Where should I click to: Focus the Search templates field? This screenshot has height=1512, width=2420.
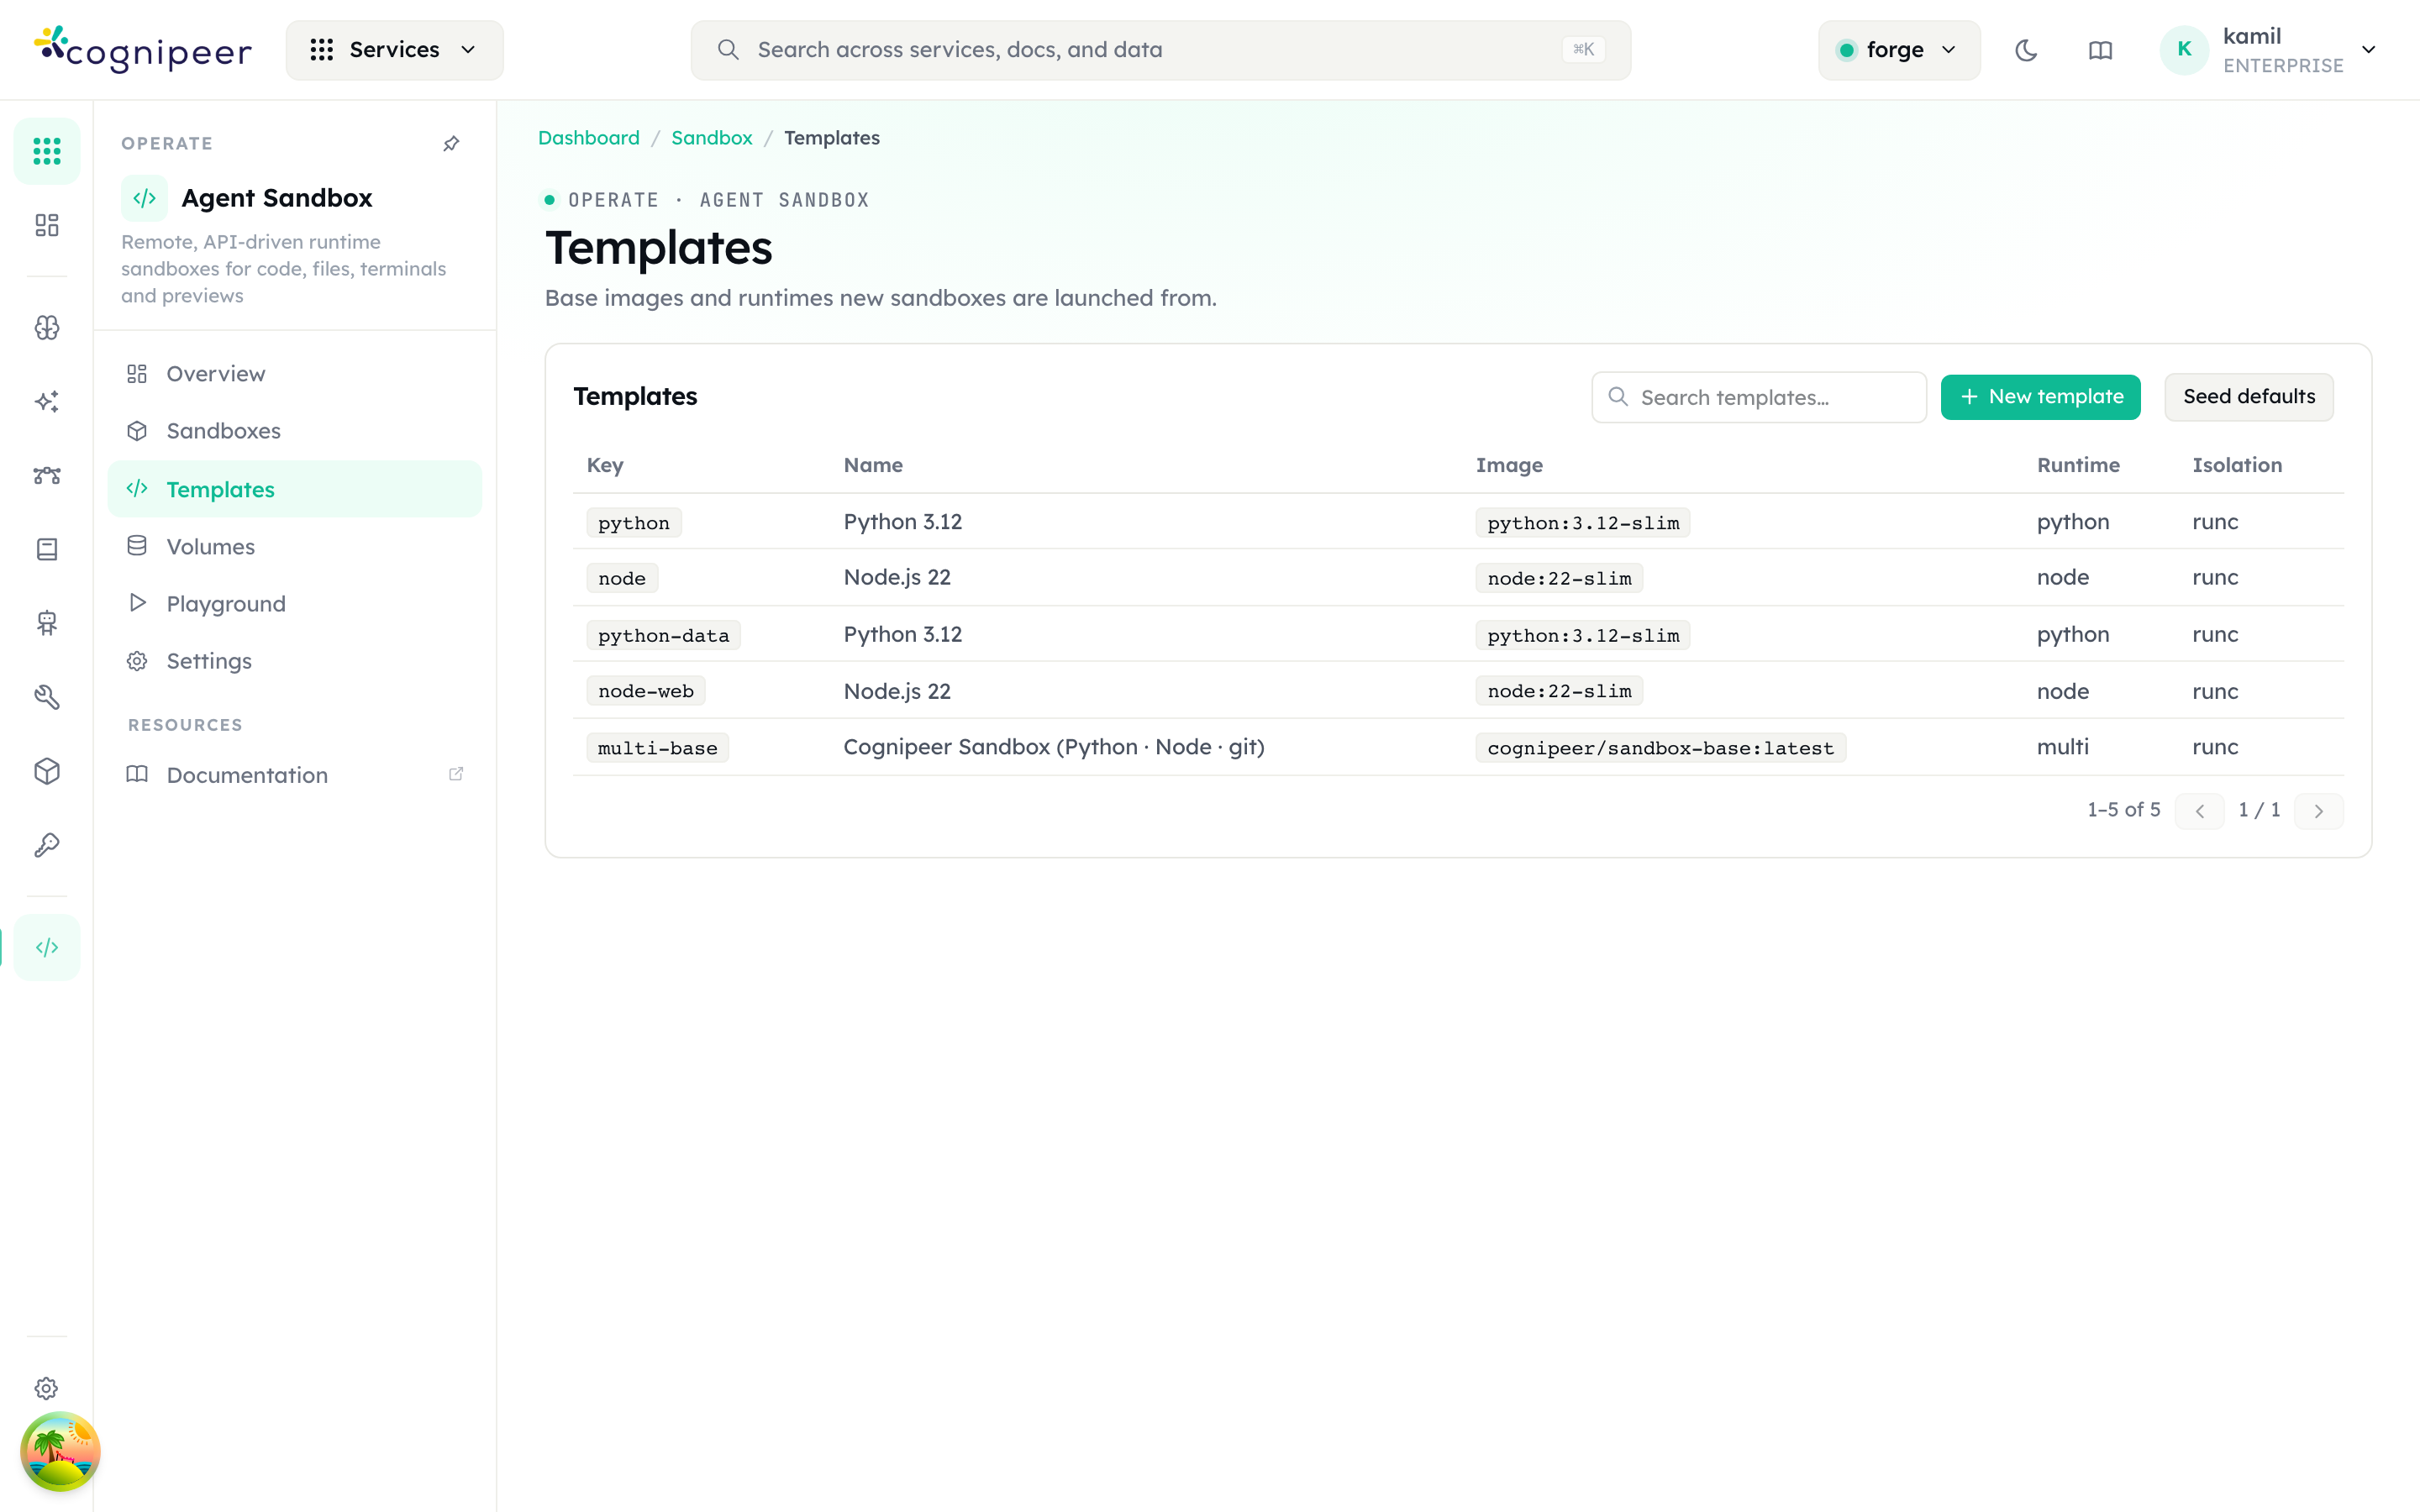point(1759,397)
